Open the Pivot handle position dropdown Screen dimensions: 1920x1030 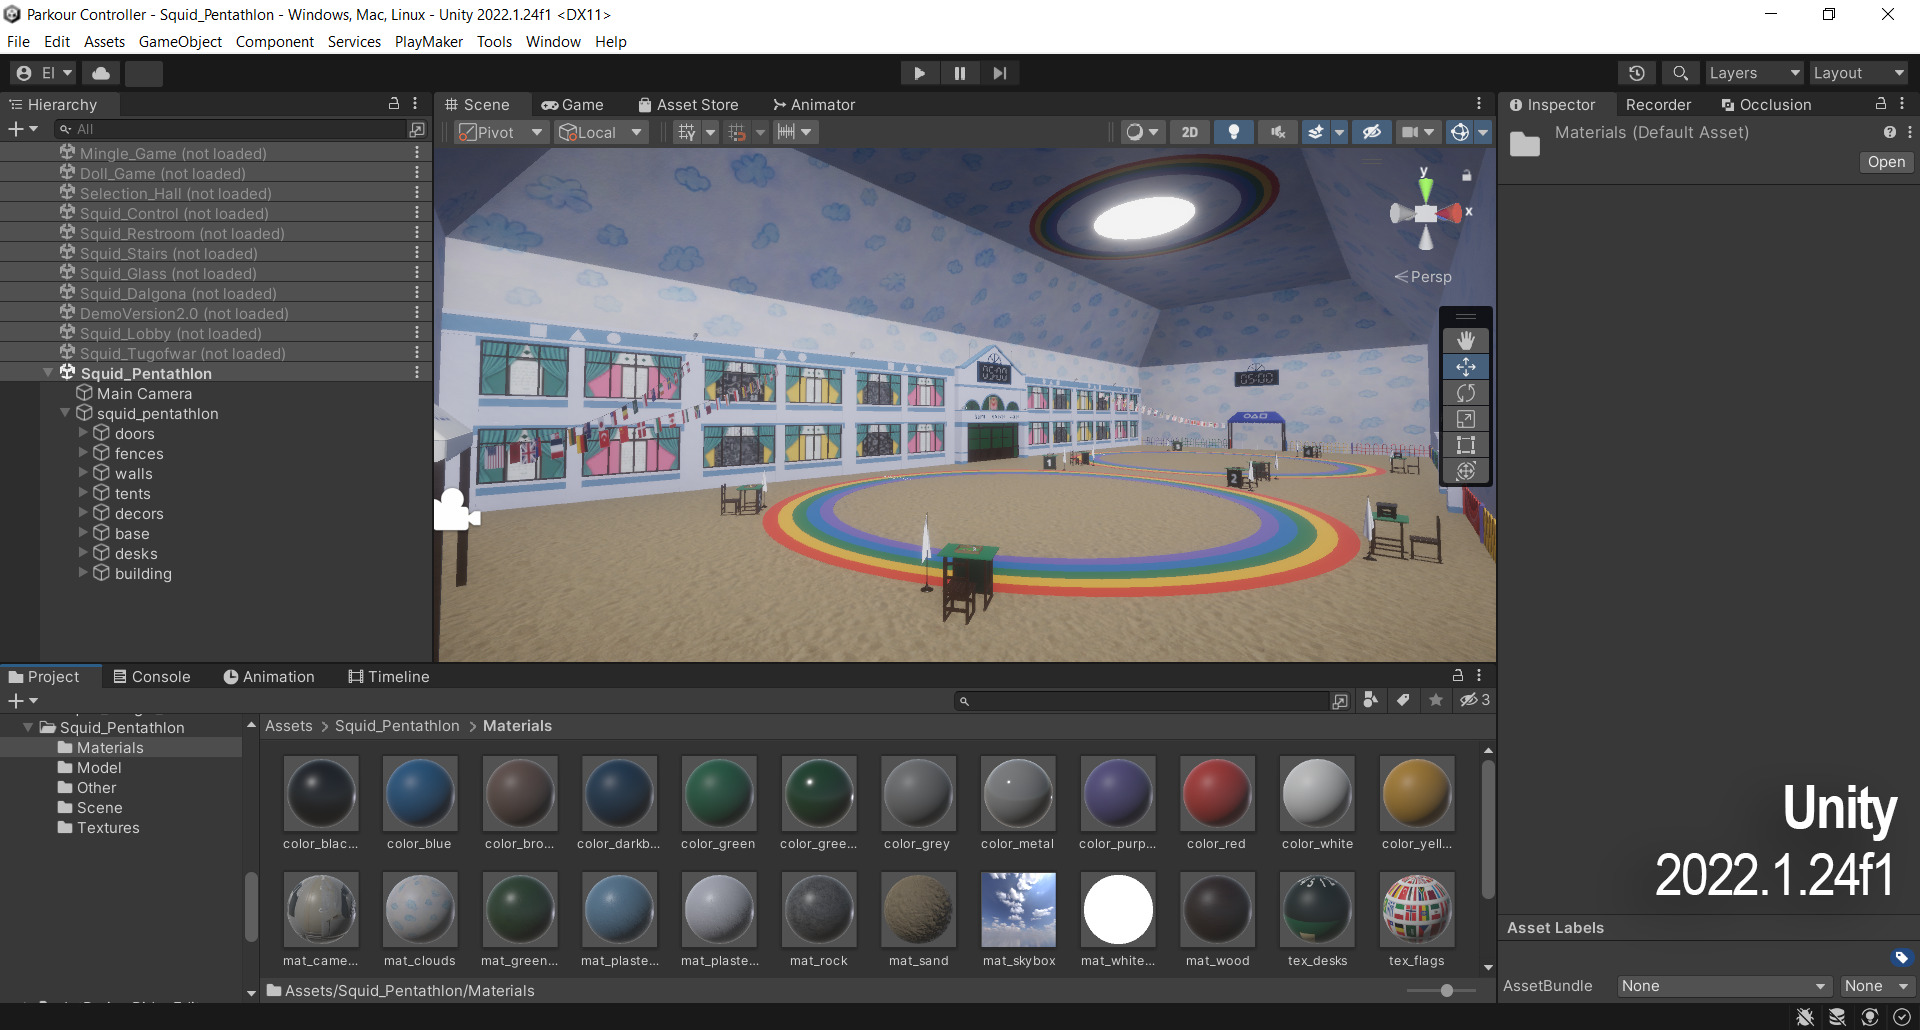[501, 132]
